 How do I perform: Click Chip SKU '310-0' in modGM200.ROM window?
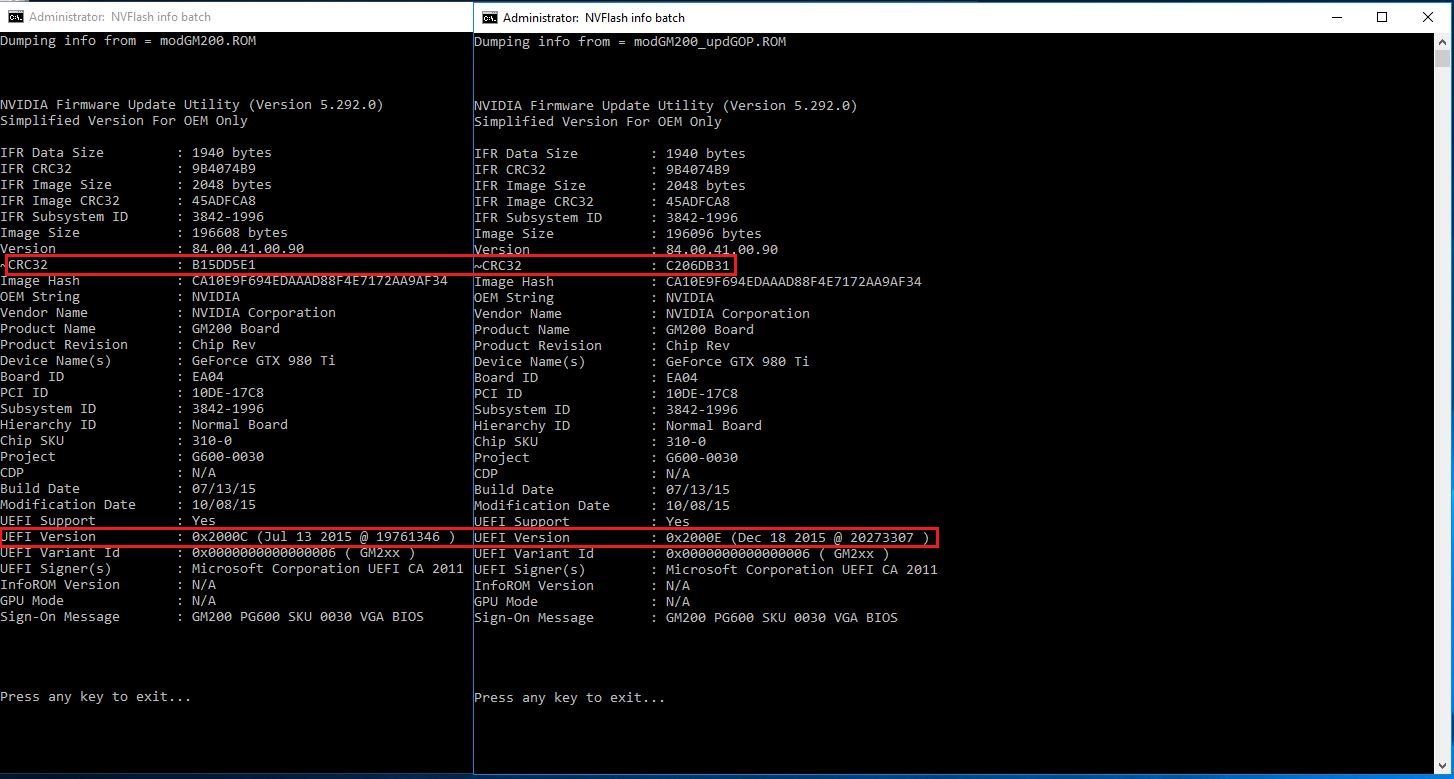pos(212,441)
